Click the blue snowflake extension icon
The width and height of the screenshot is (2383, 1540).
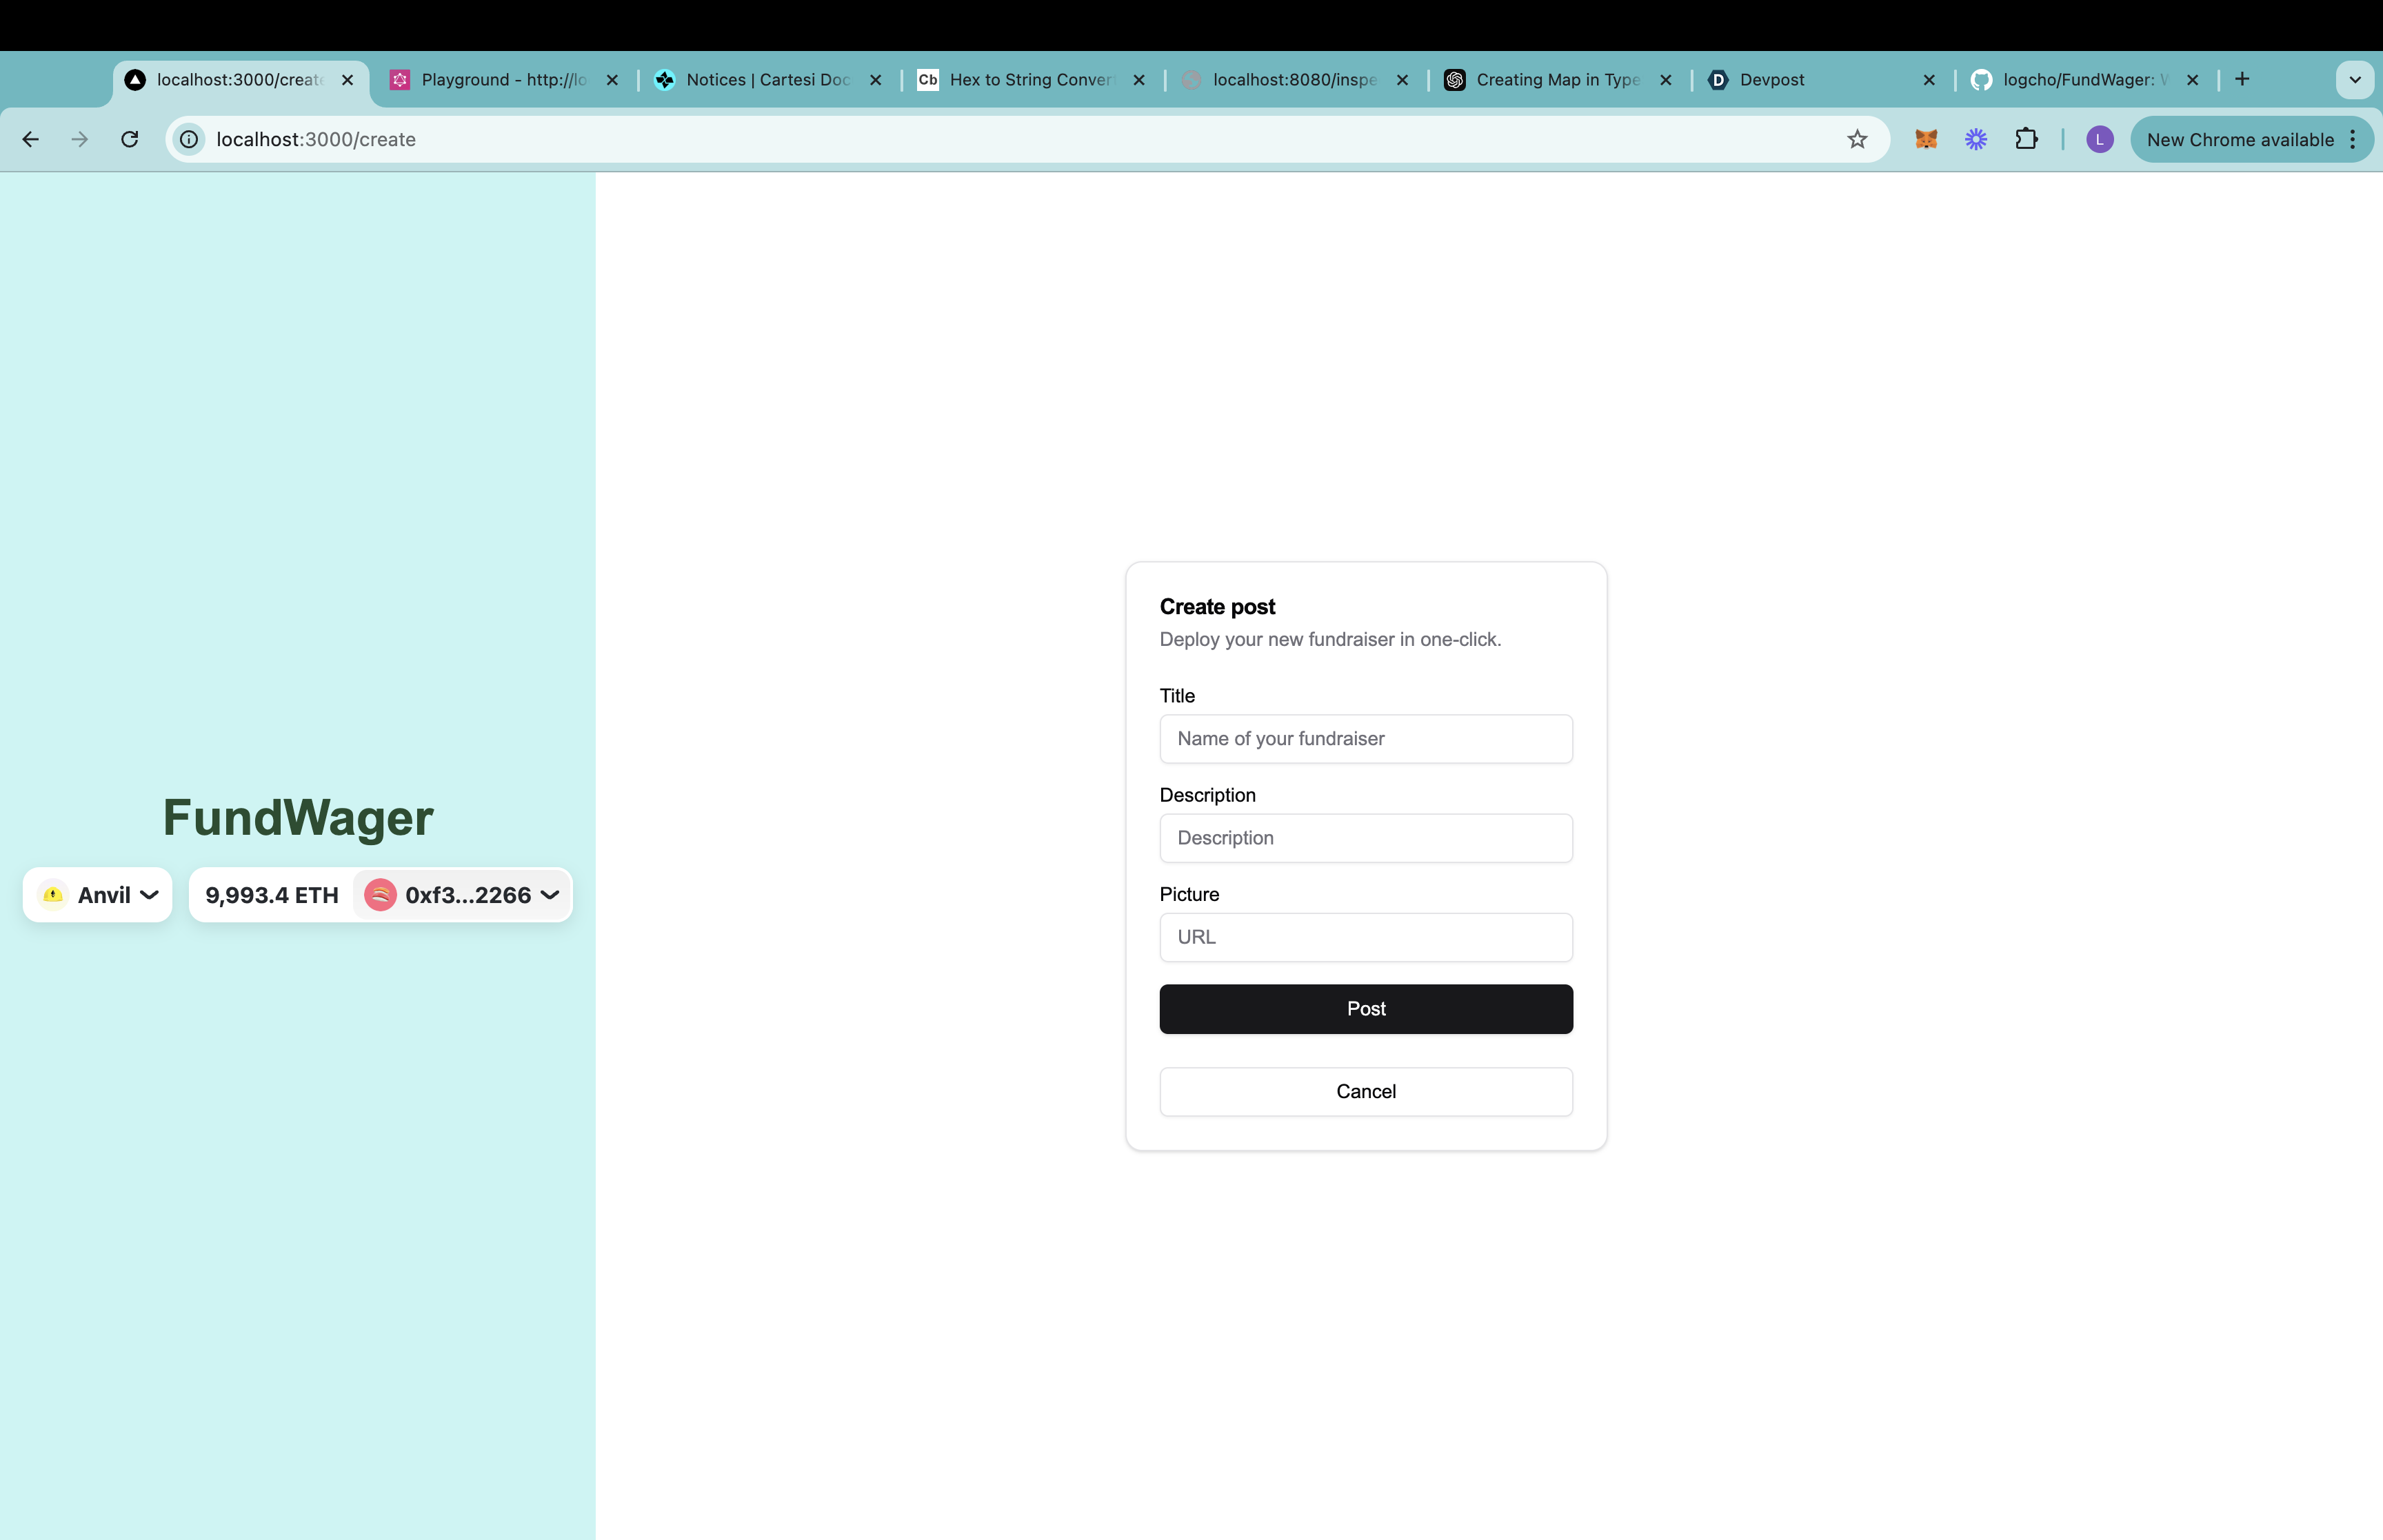coord(1975,139)
